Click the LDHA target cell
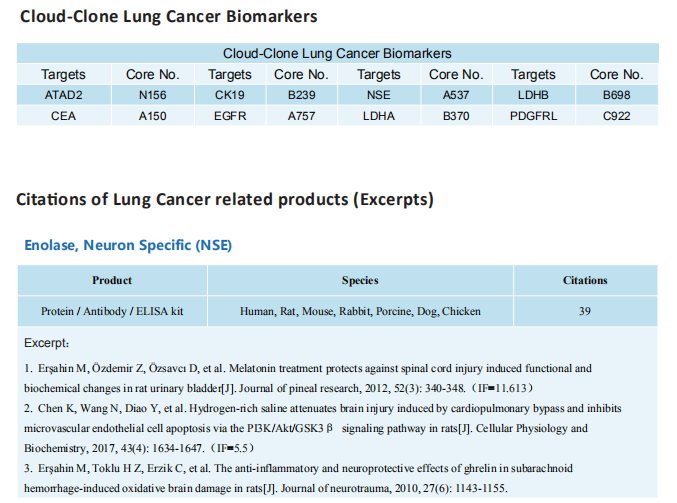This screenshot has width=677, height=503. (379, 116)
